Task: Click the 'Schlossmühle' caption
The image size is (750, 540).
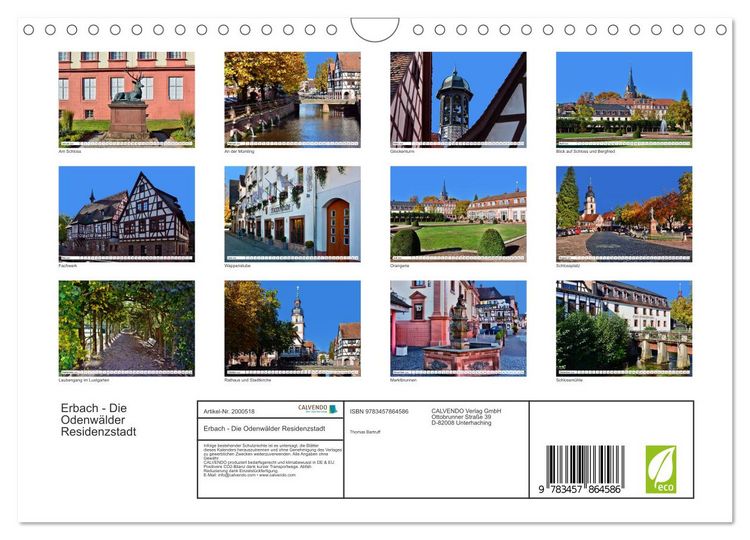Action: coord(569,380)
